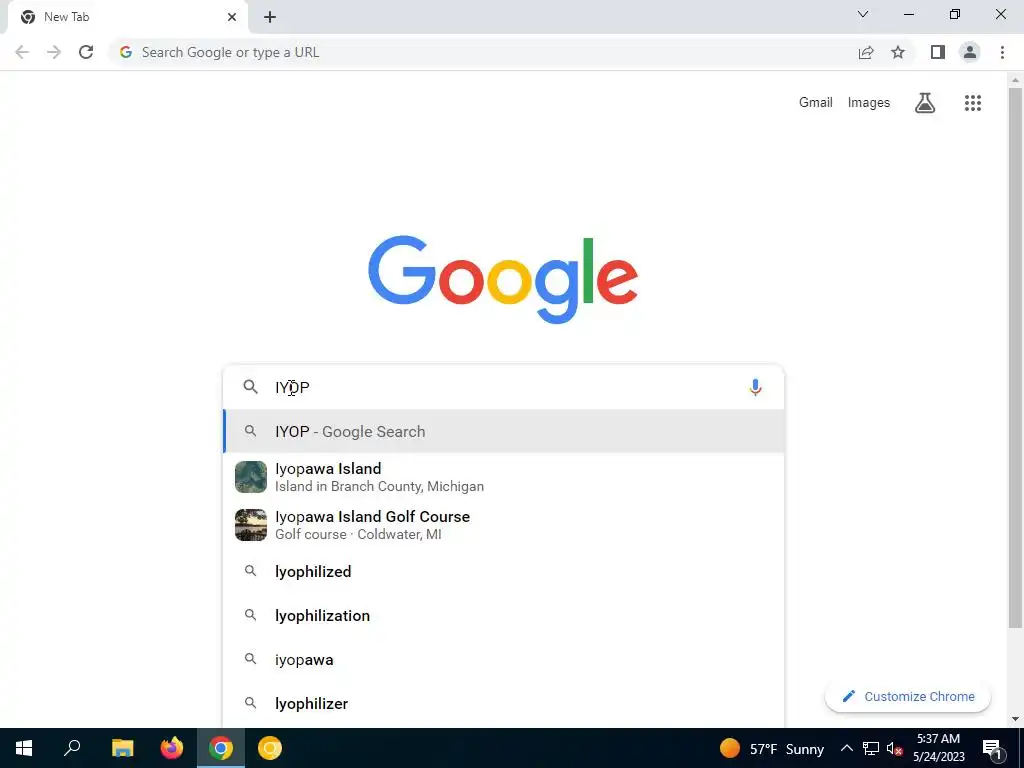The width and height of the screenshot is (1024, 768).
Task: Open Chrome three-dot menu
Action: (1002, 52)
